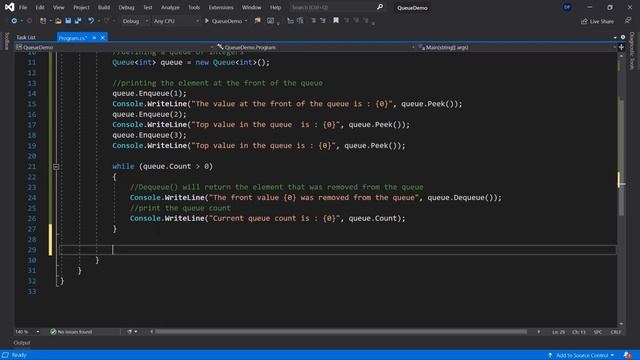
Task: Open the Build menu
Action: (x=104, y=7)
